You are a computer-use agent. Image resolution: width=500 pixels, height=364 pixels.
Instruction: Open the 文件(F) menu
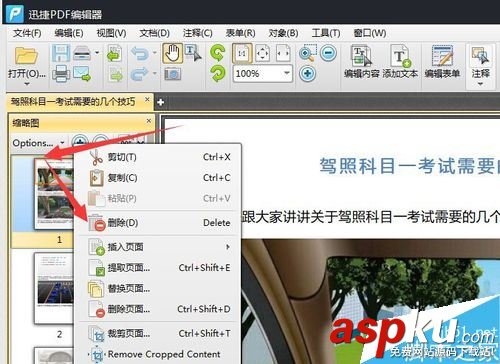27,33
